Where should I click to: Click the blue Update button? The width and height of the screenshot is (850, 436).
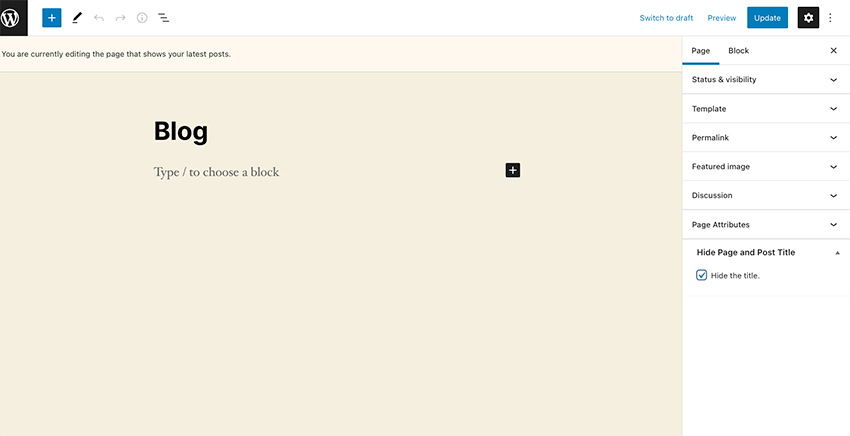pos(767,18)
